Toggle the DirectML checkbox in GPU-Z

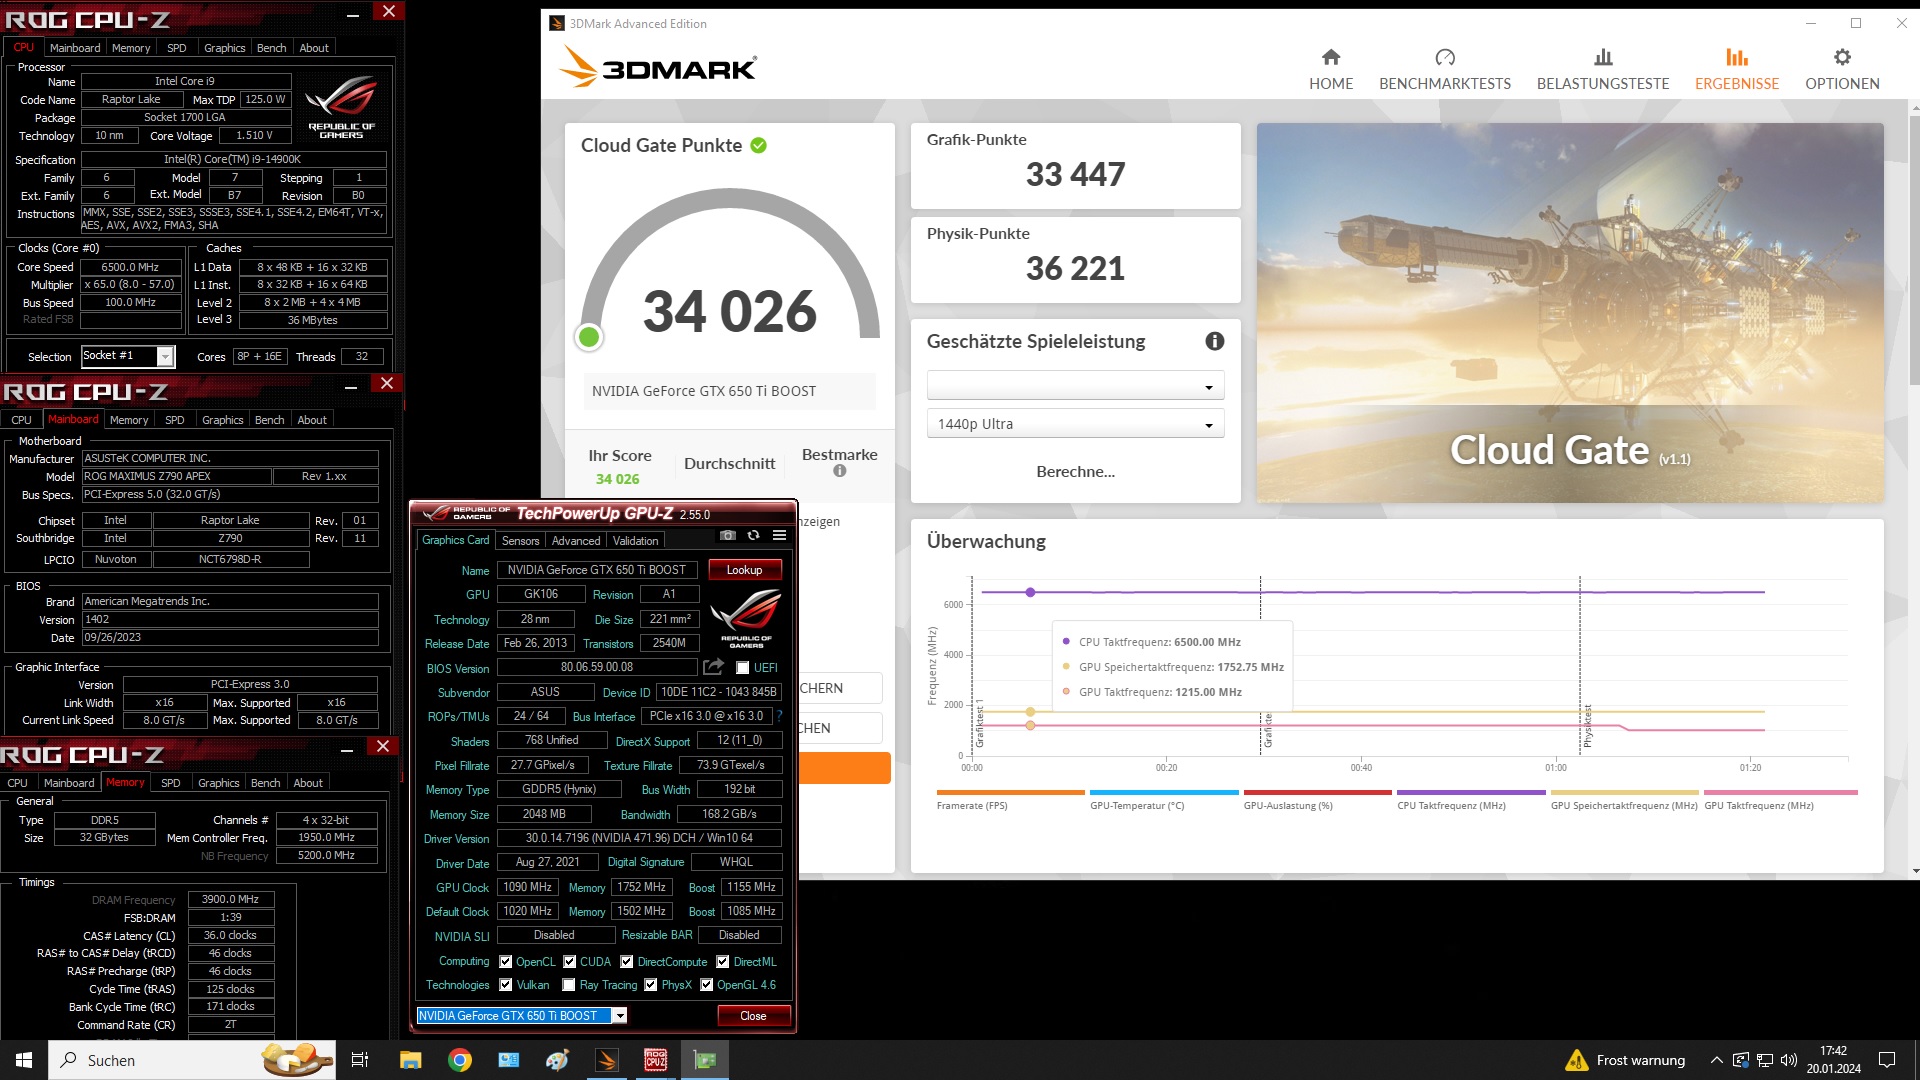tap(723, 962)
